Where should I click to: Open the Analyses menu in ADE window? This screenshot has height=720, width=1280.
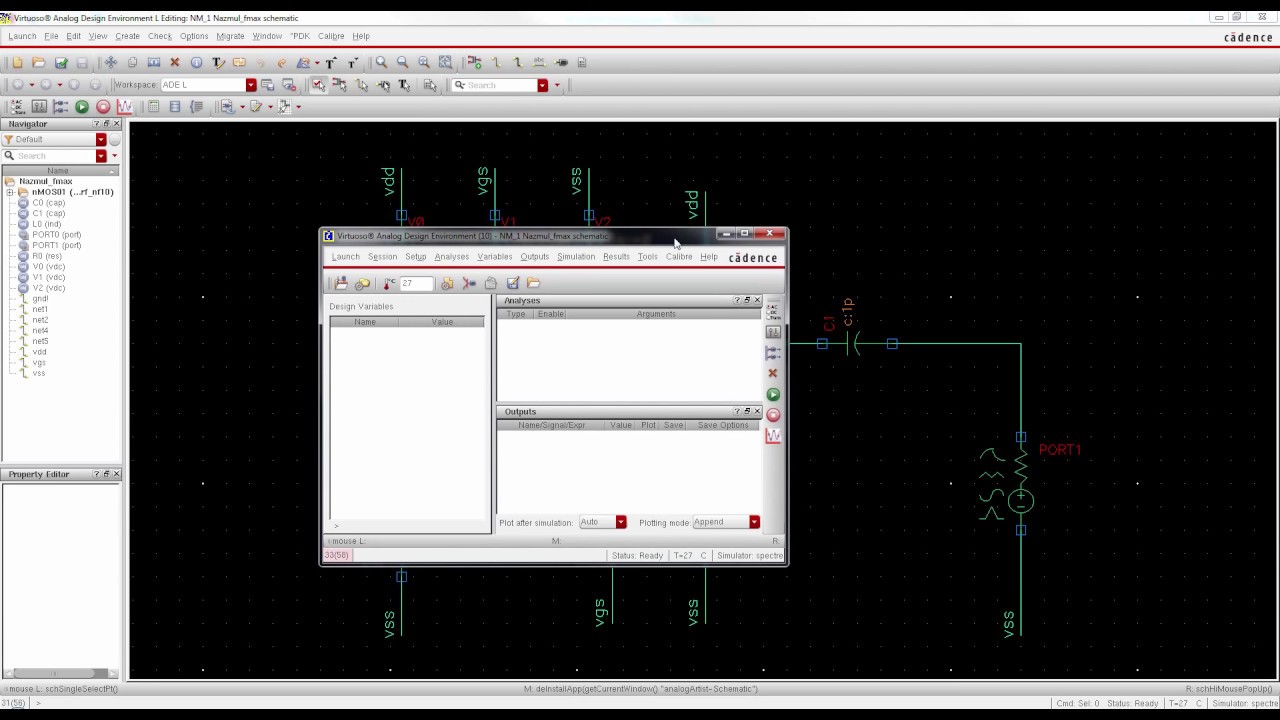pyautogui.click(x=451, y=257)
